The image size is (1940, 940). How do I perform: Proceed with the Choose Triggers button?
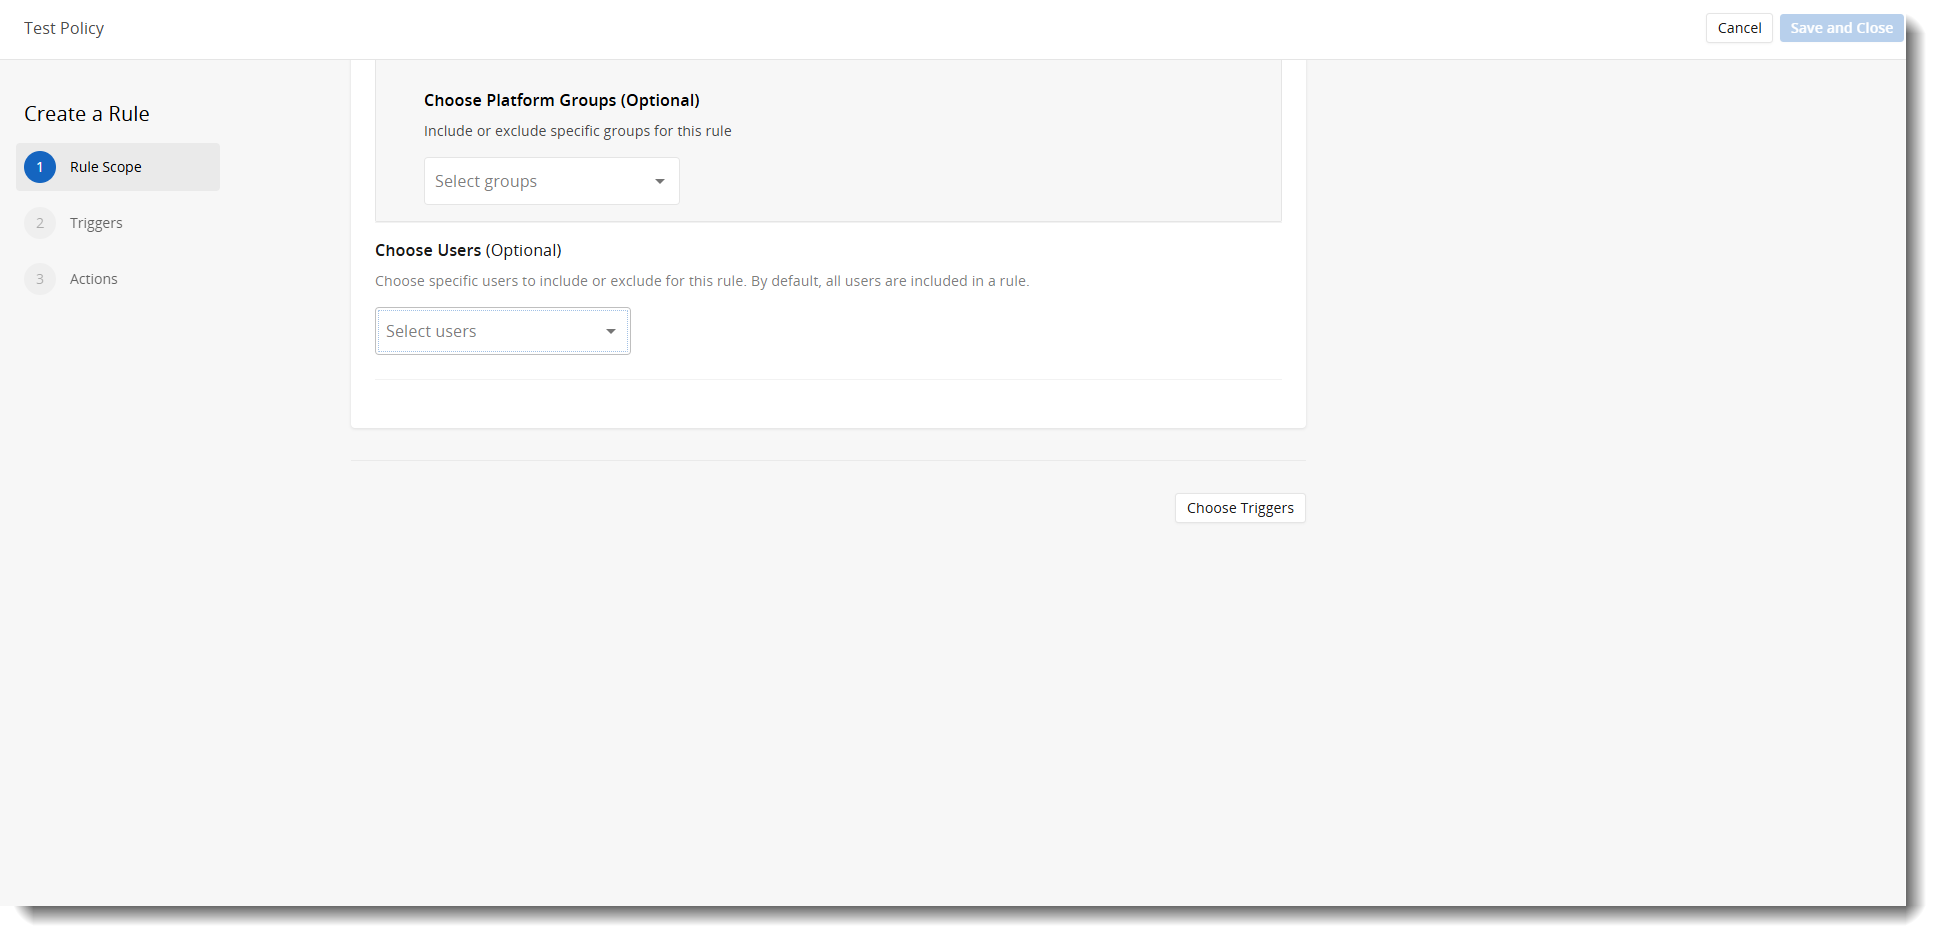click(x=1240, y=508)
